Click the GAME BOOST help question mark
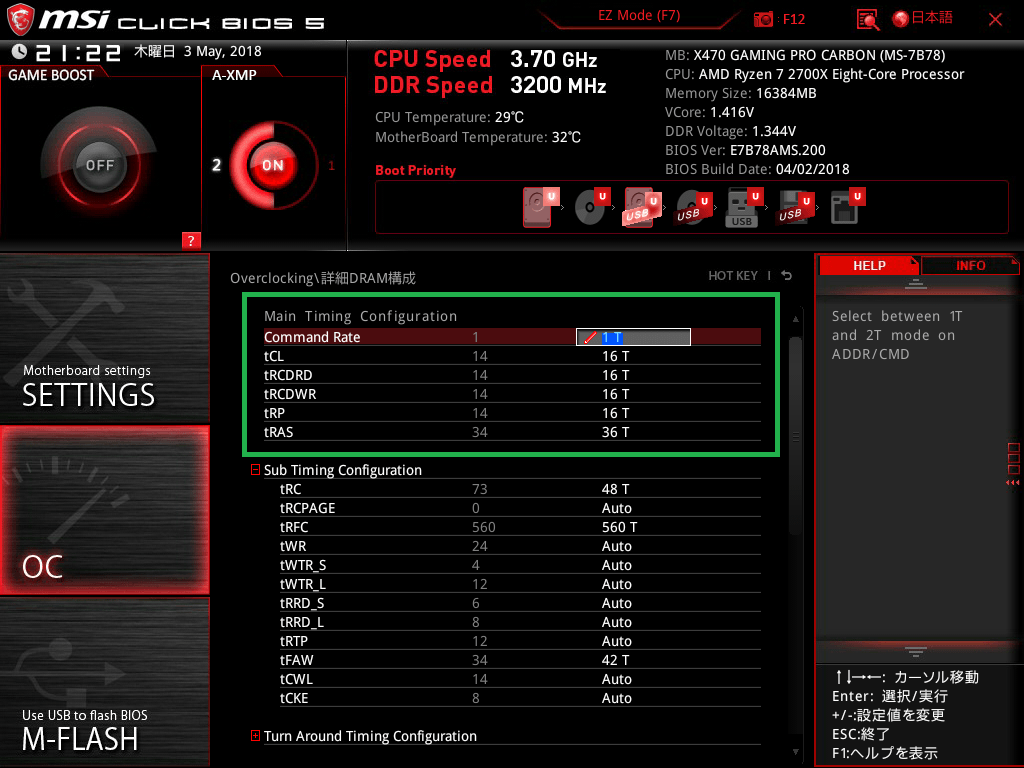 pyautogui.click(x=191, y=240)
